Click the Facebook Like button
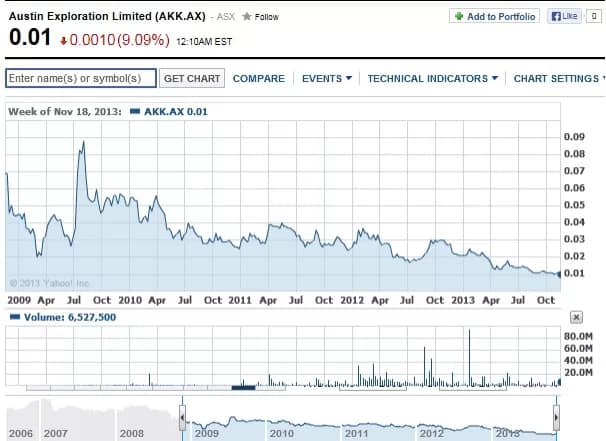606x441 pixels. [565, 17]
